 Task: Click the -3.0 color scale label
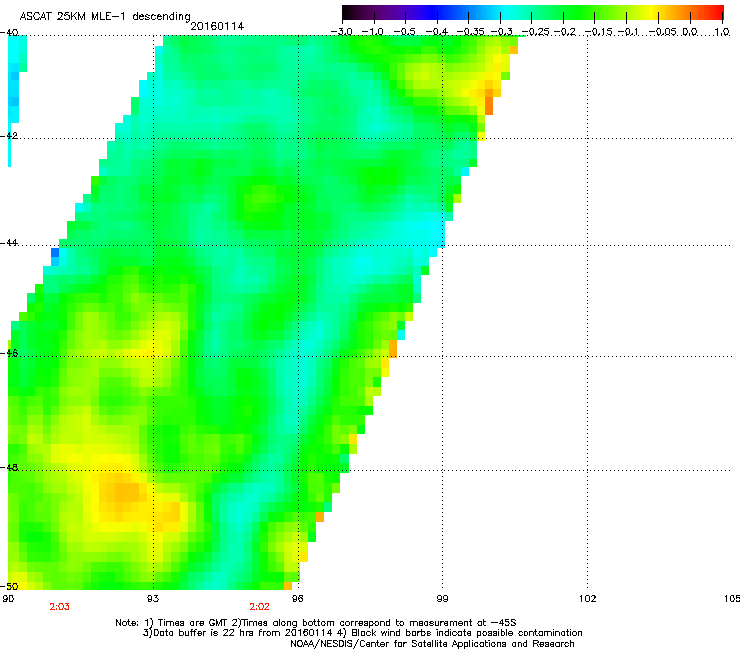point(342,32)
